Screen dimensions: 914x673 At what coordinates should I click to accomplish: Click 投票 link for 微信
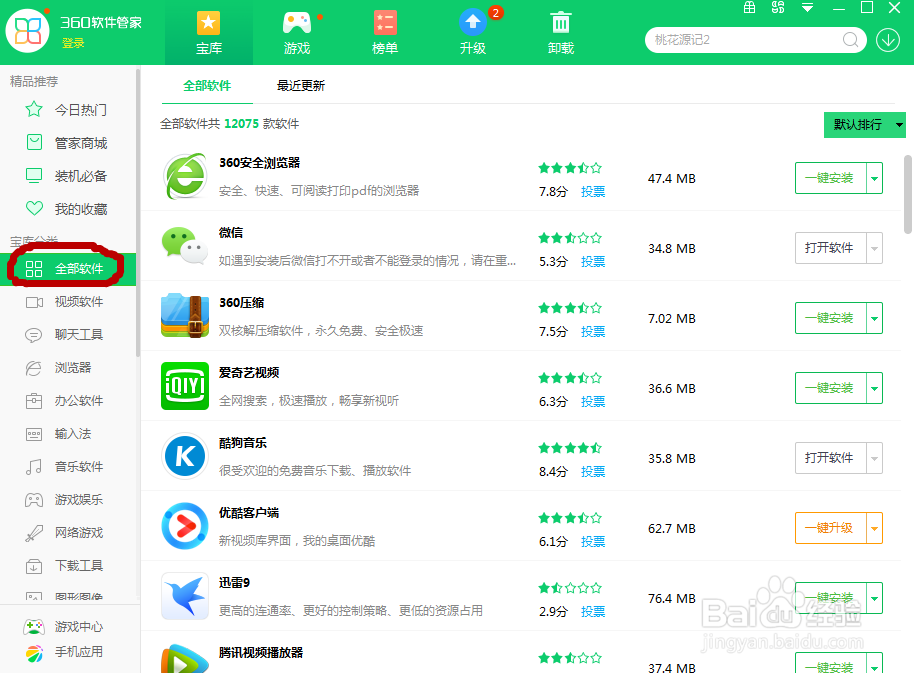pyautogui.click(x=593, y=262)
